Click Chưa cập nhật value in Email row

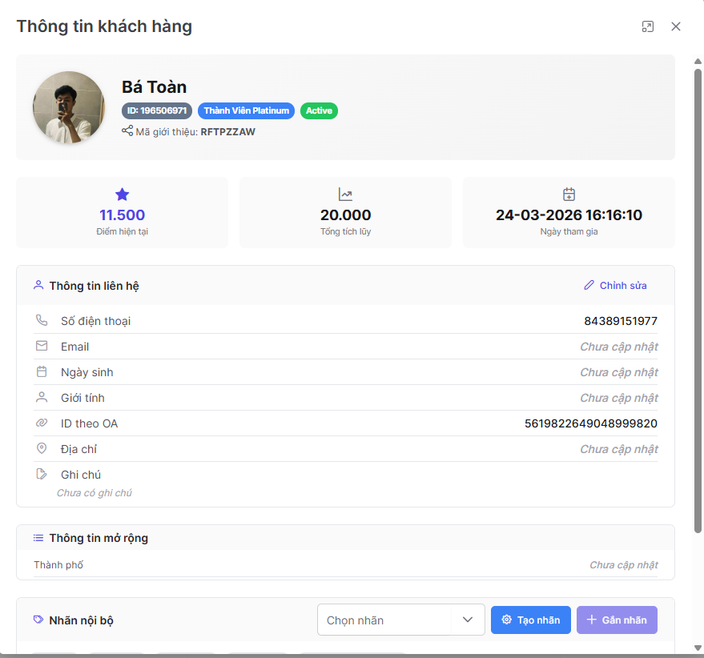pyautogui.click(x=619, y=347)
